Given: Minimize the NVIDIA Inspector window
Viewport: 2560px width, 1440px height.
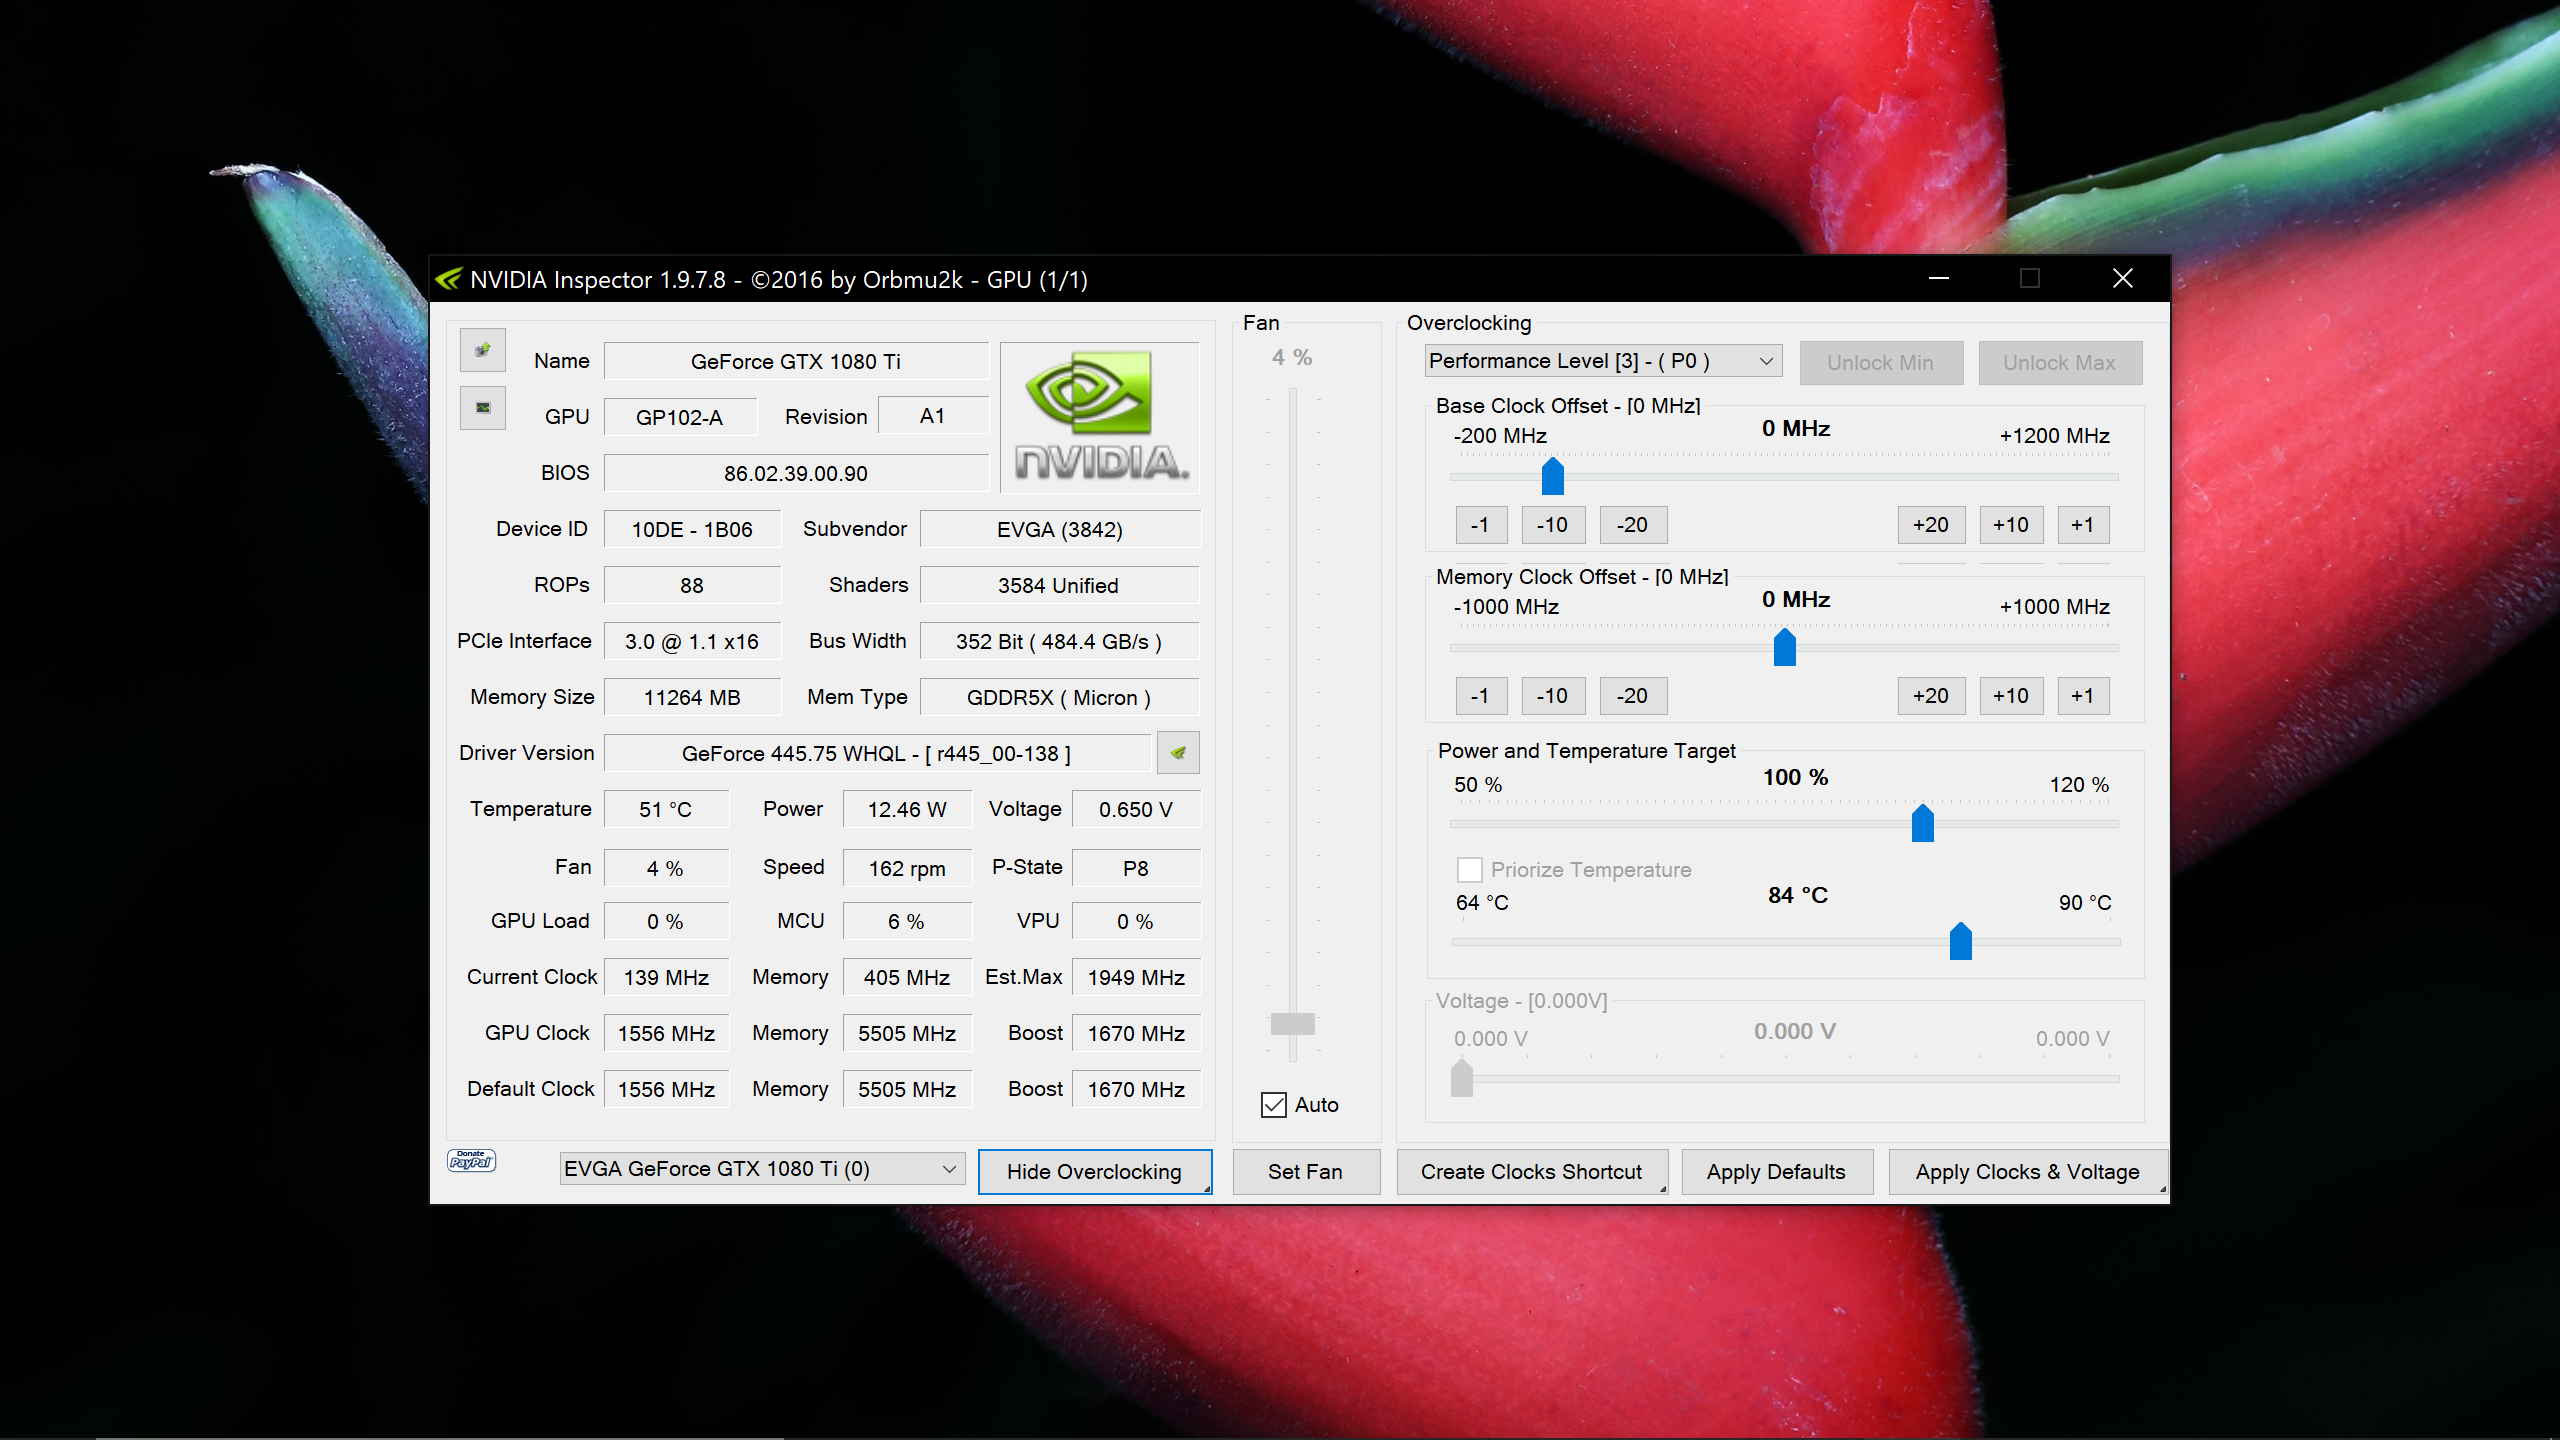Looking at the screenshot, I should tap(1938, 279).
